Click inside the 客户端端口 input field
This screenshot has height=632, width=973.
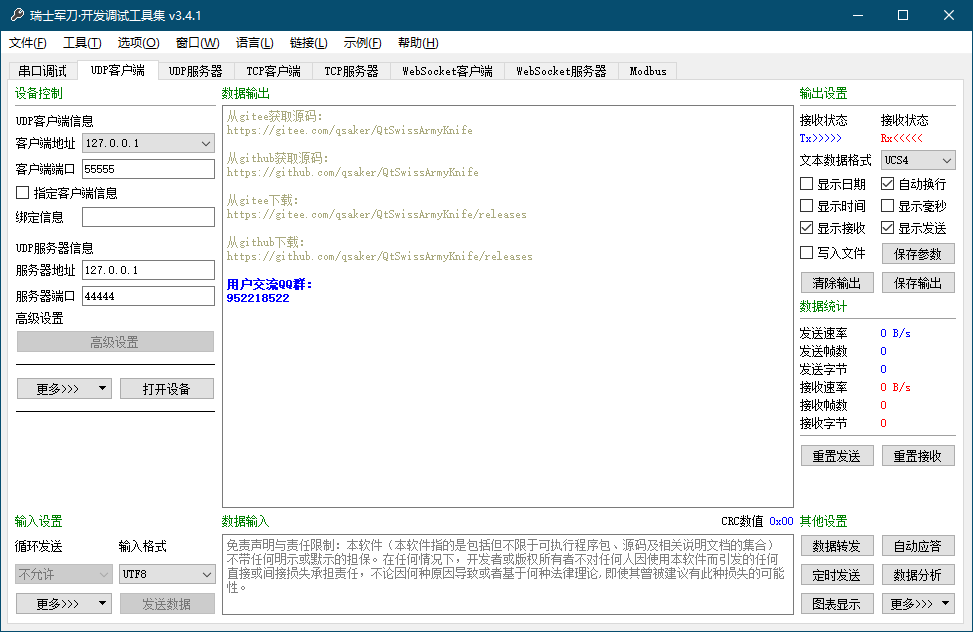point(148,168)
